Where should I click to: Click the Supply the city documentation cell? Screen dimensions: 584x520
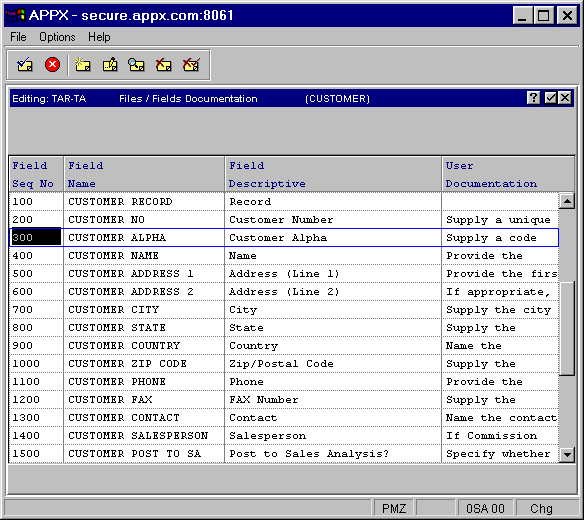click(x=501, y=310)
